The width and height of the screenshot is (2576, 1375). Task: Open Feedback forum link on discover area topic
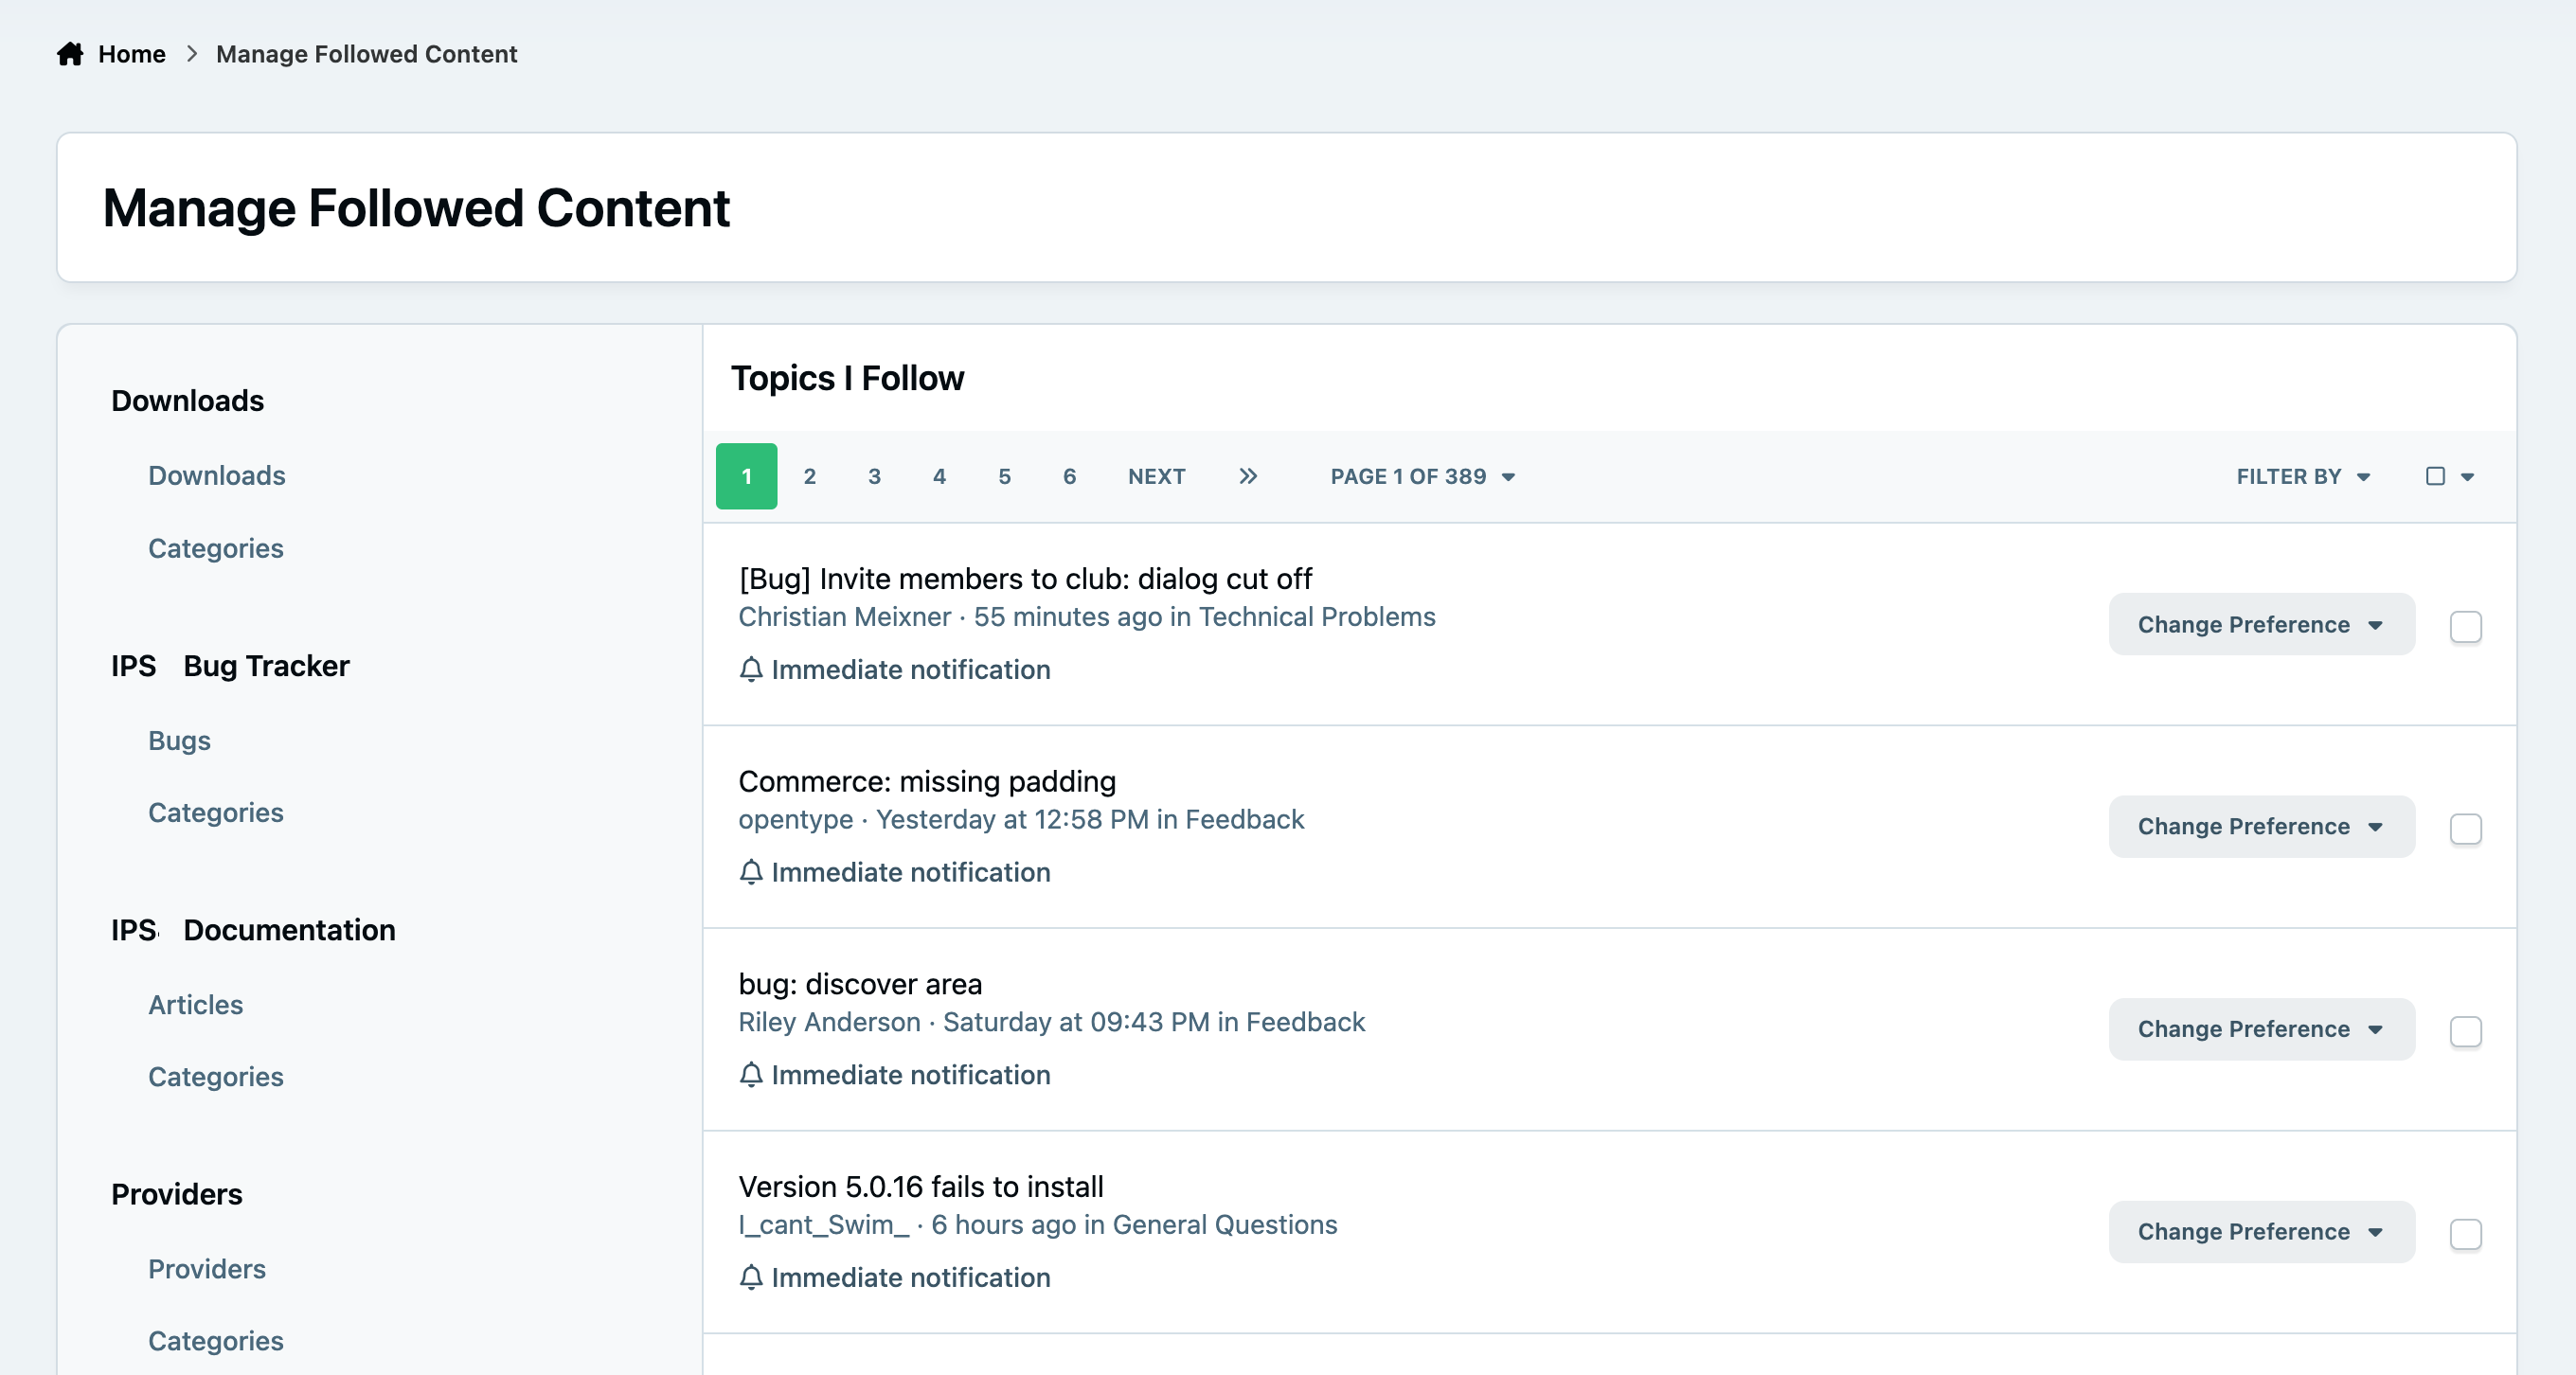[1305, 1021]
